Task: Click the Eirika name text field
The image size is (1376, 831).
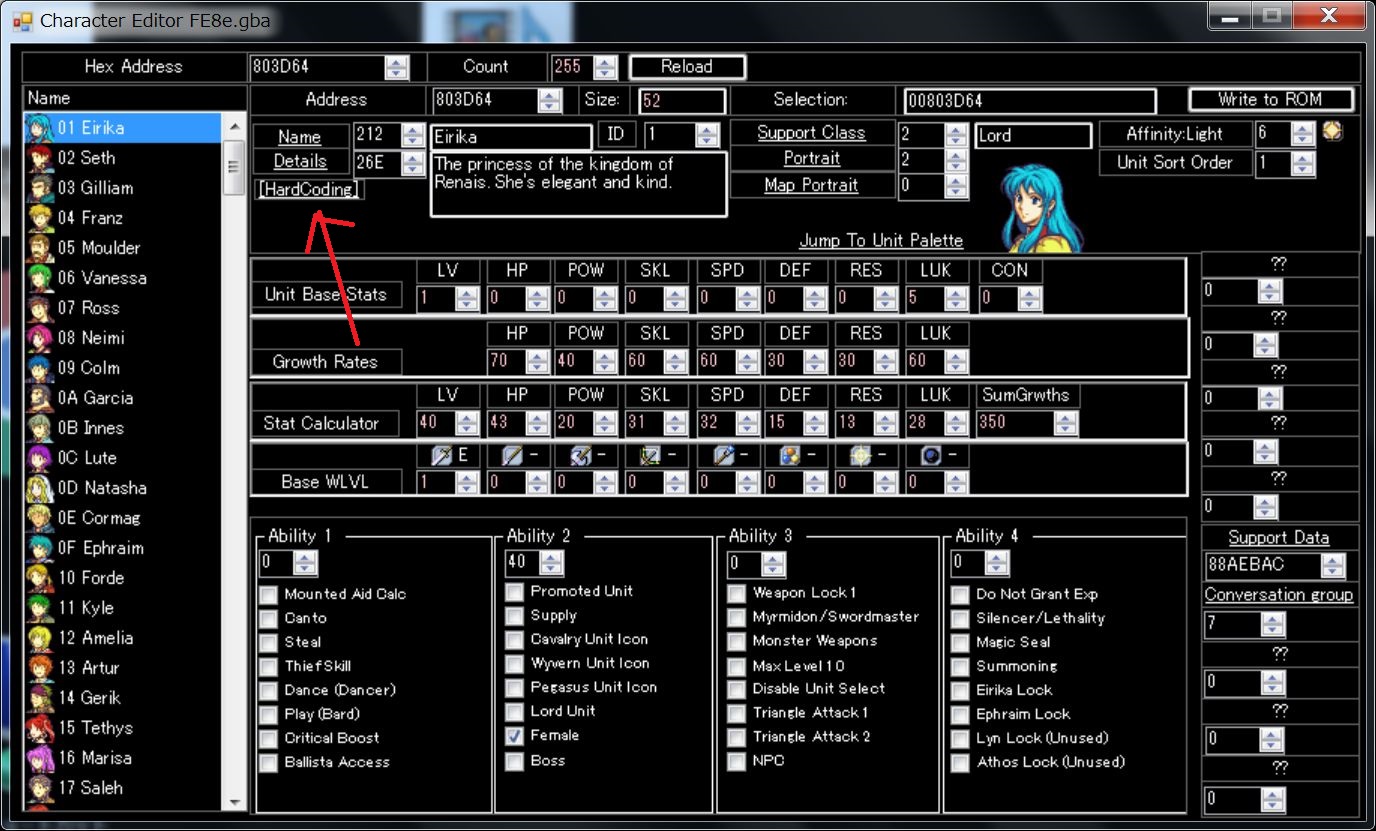Action: click(x=511, y=138)
